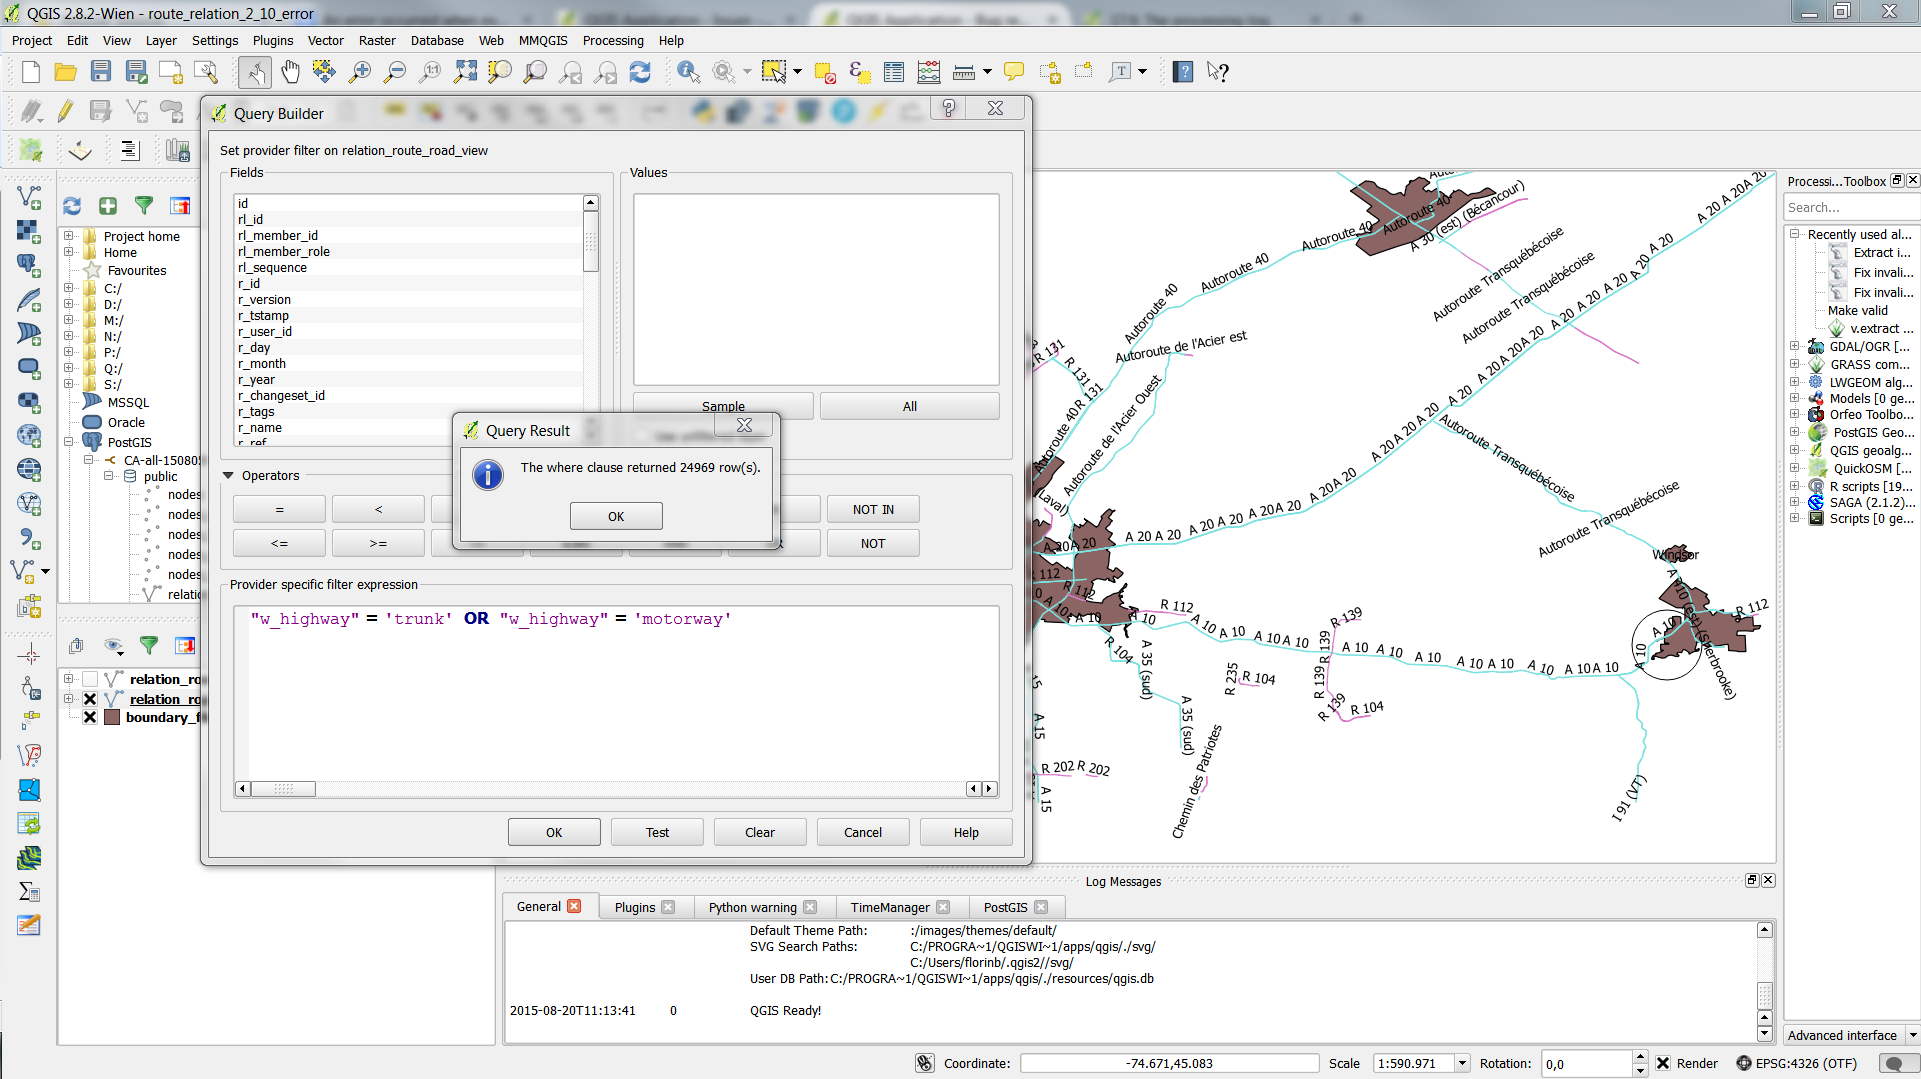
Task: Increase rotation with the stepper arrow
Action: (x=1640, y=1057)
